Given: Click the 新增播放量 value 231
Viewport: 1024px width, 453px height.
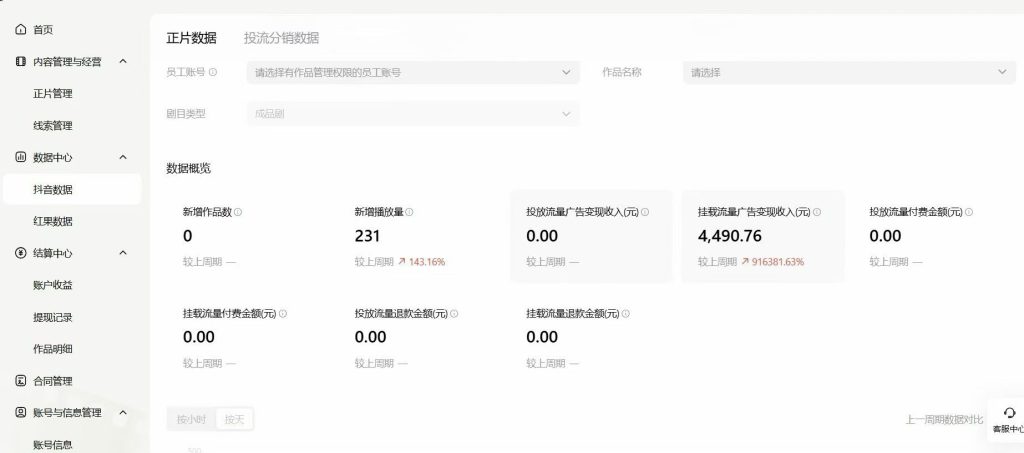Looking at the screenshot, I should 368,236.
